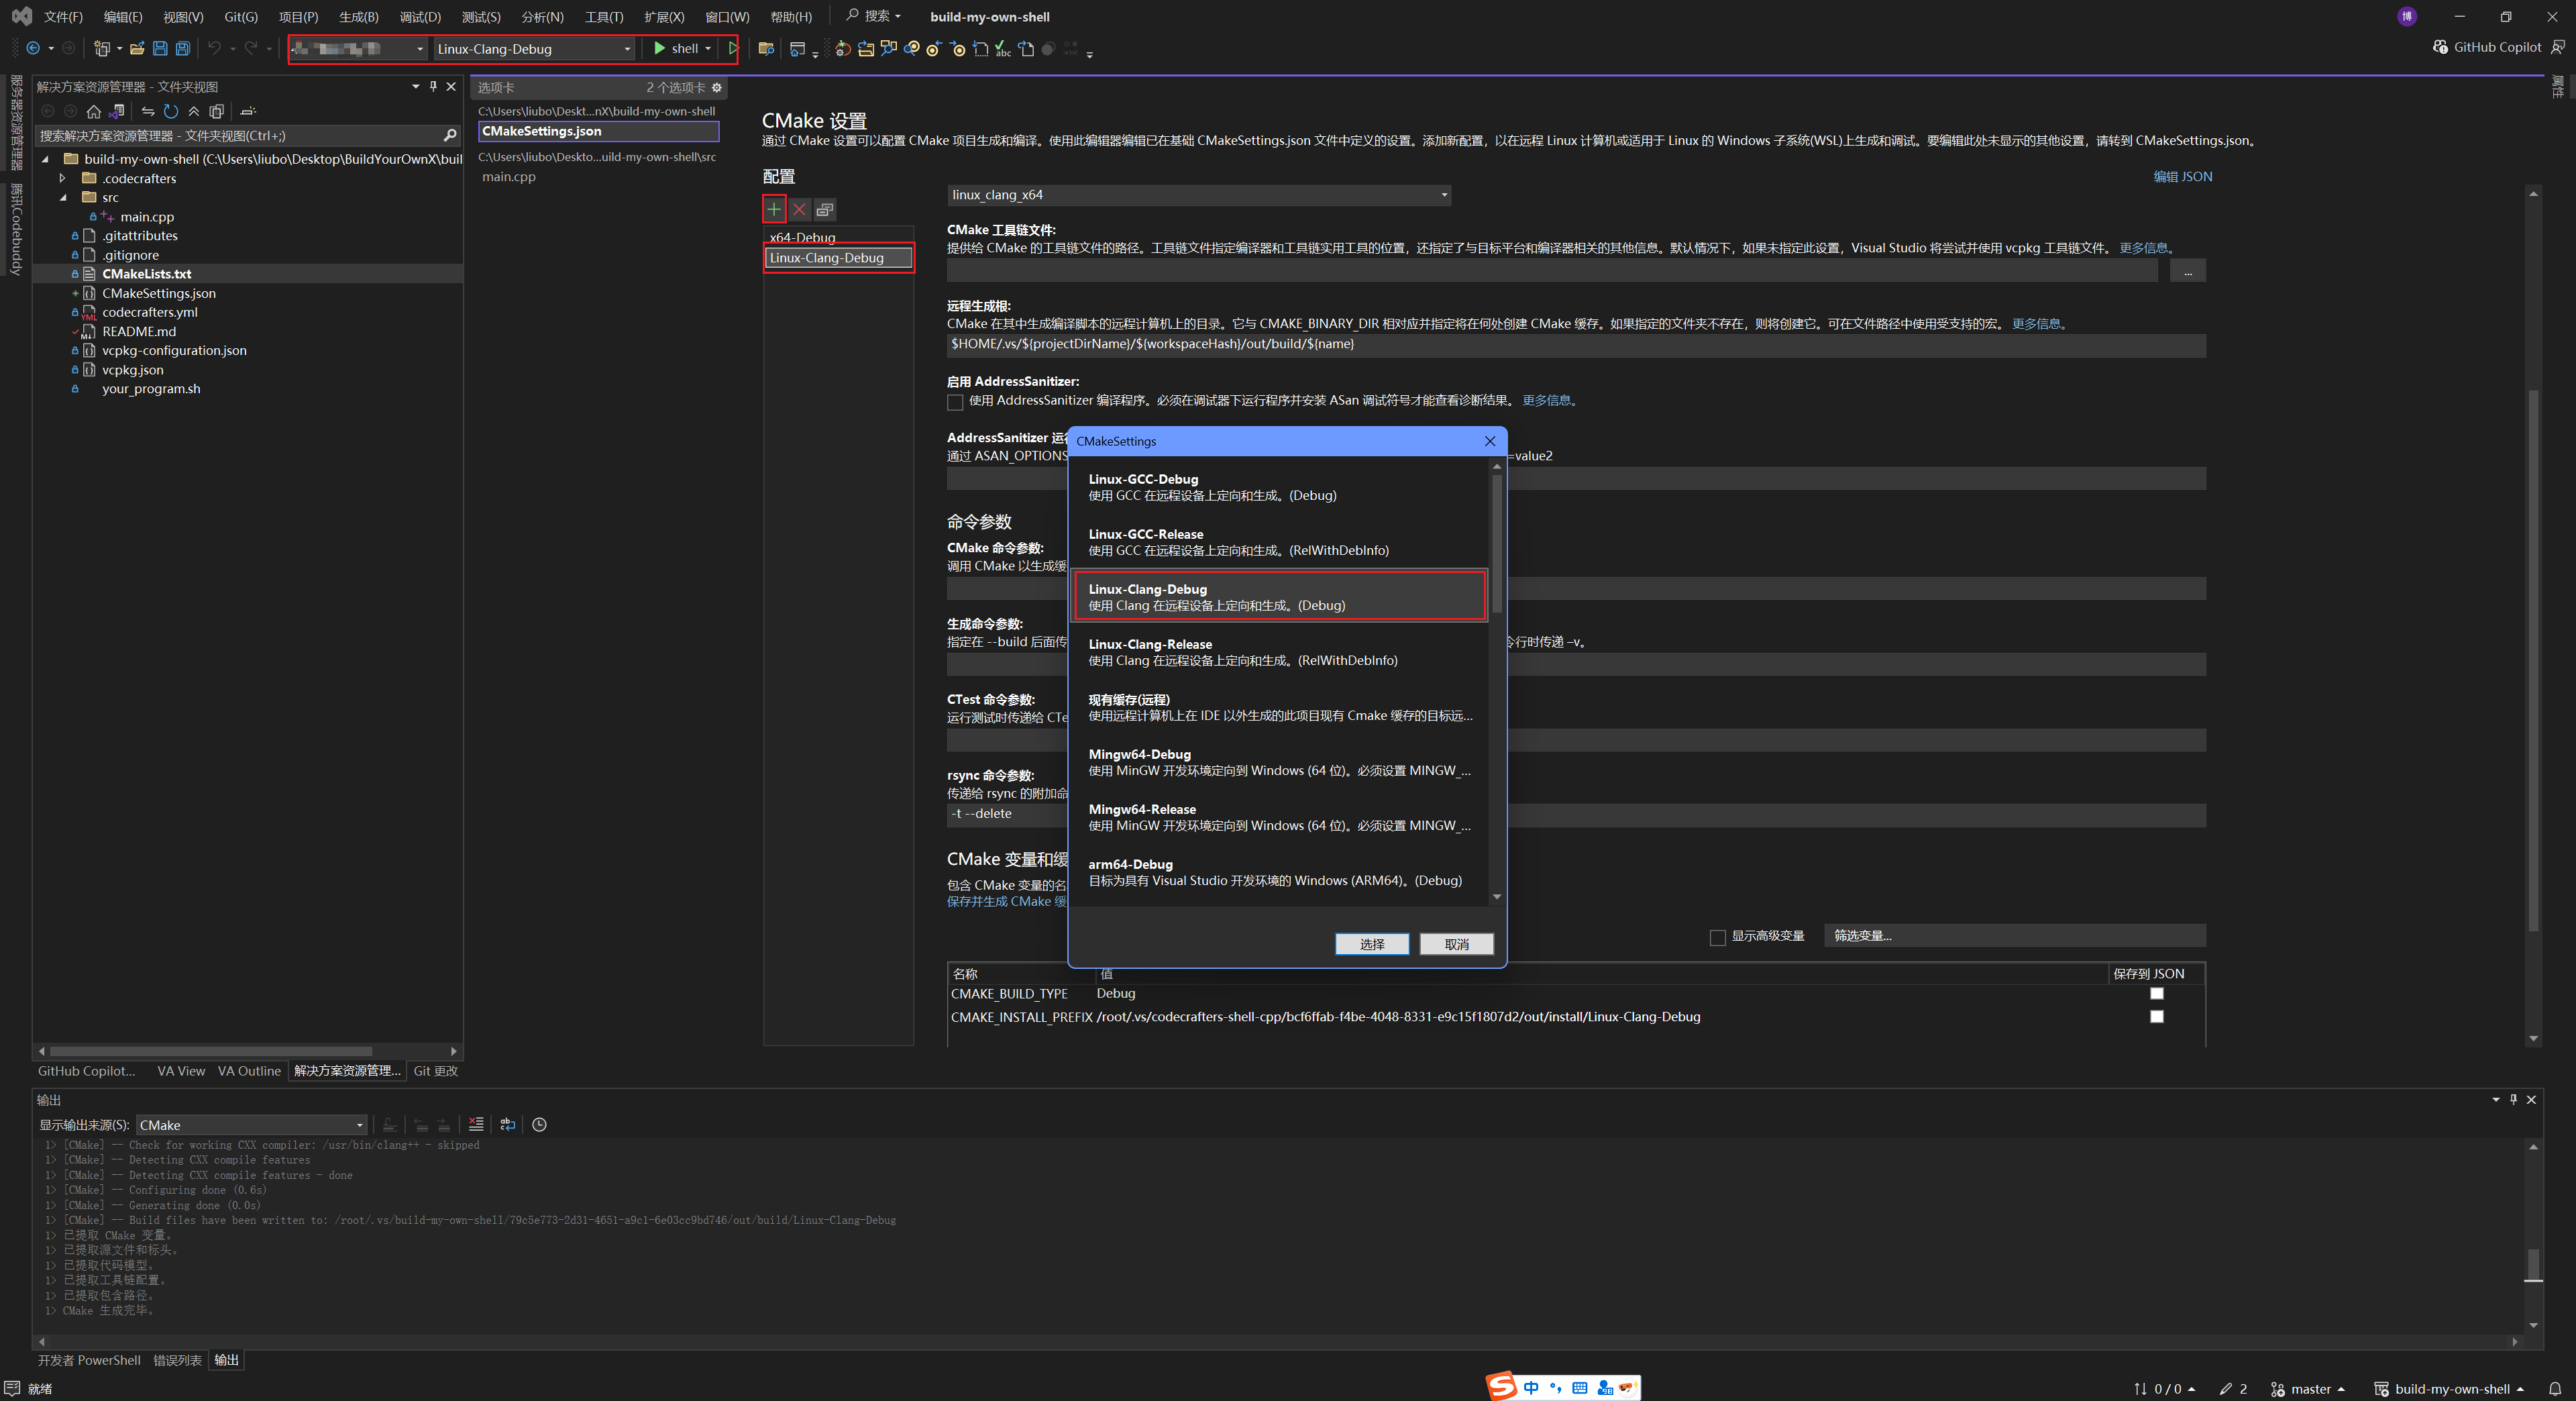Remove configuration using the red X icon

[799, 209]
